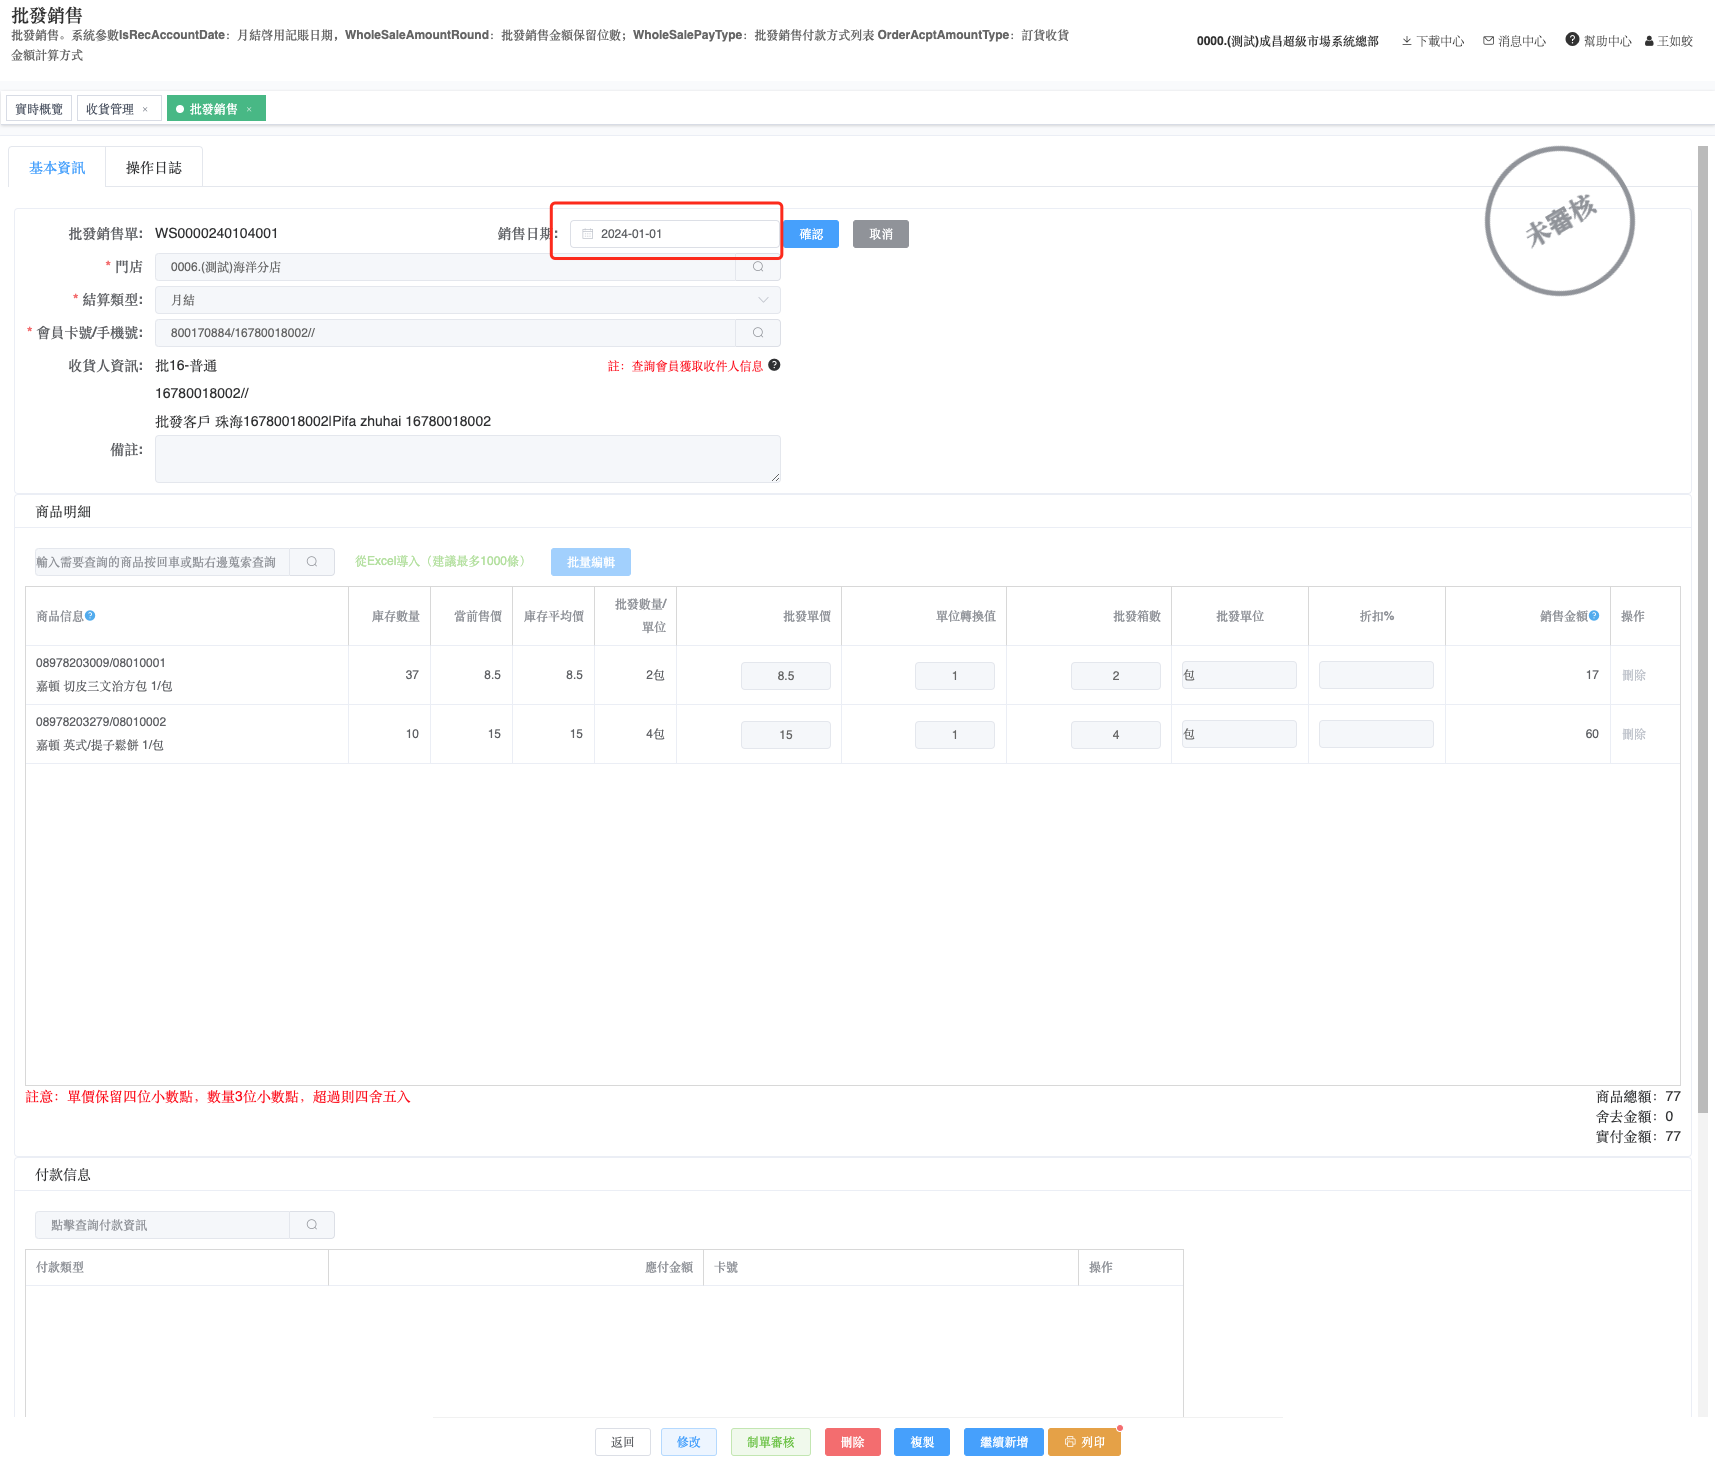This screenshot has height=1467, width=1715.
Task: Click the payment info search icon
Action: [x=312, y=1225]
